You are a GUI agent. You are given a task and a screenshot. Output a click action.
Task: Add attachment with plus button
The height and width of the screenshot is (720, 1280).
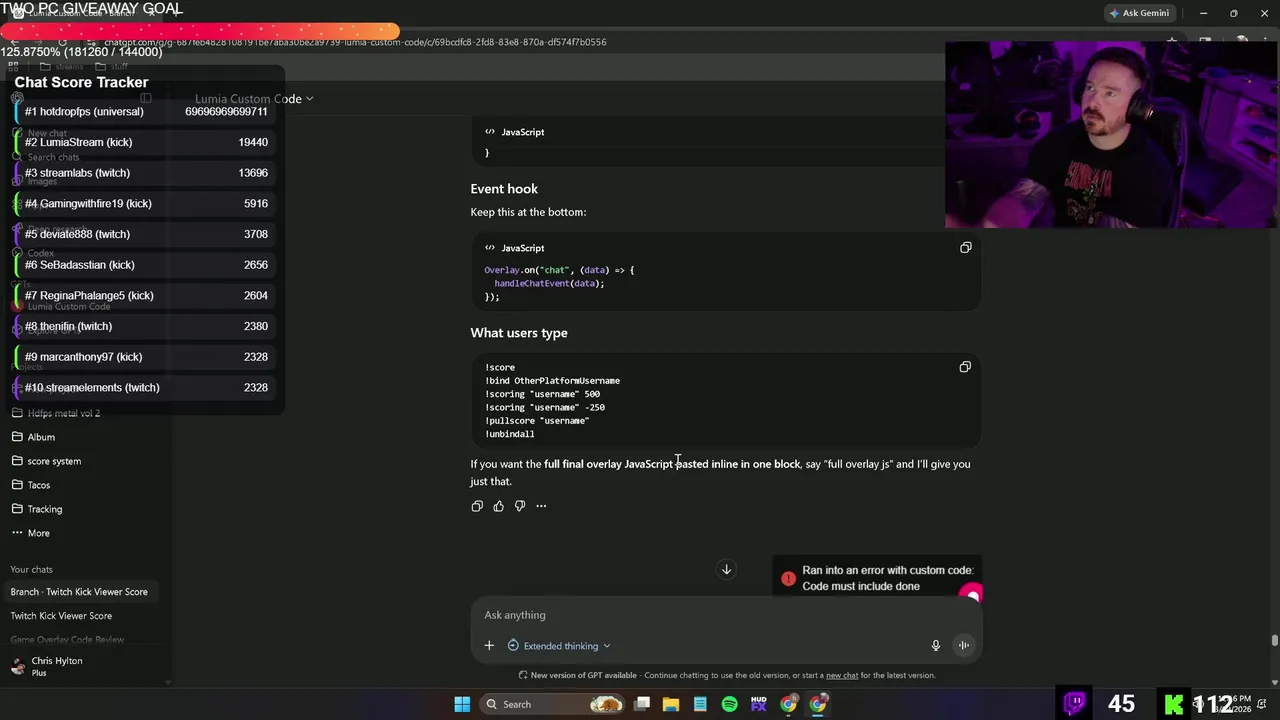tap(489, 646)
